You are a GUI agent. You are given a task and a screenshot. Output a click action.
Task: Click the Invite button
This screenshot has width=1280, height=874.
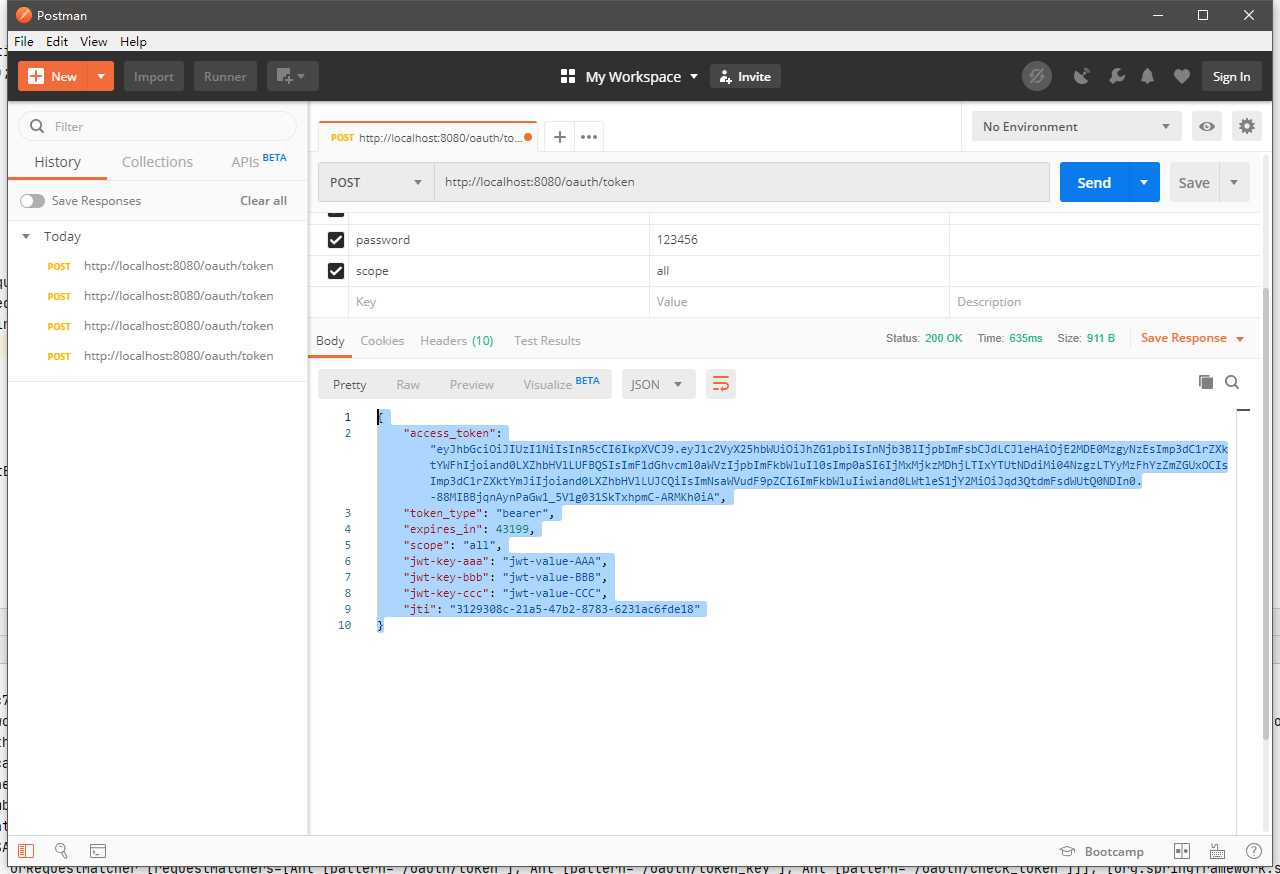click(x=745, y=76)
